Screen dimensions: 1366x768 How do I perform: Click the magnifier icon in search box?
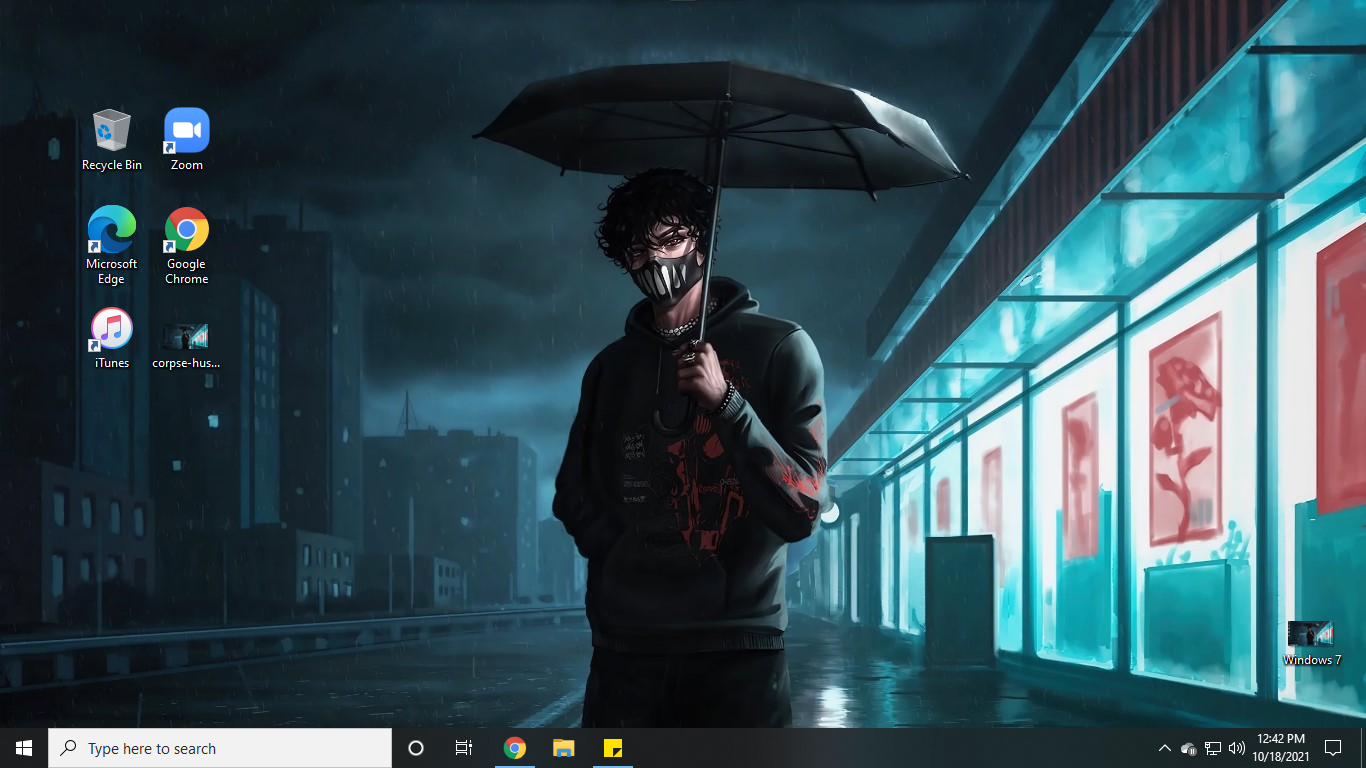point(68,748)
